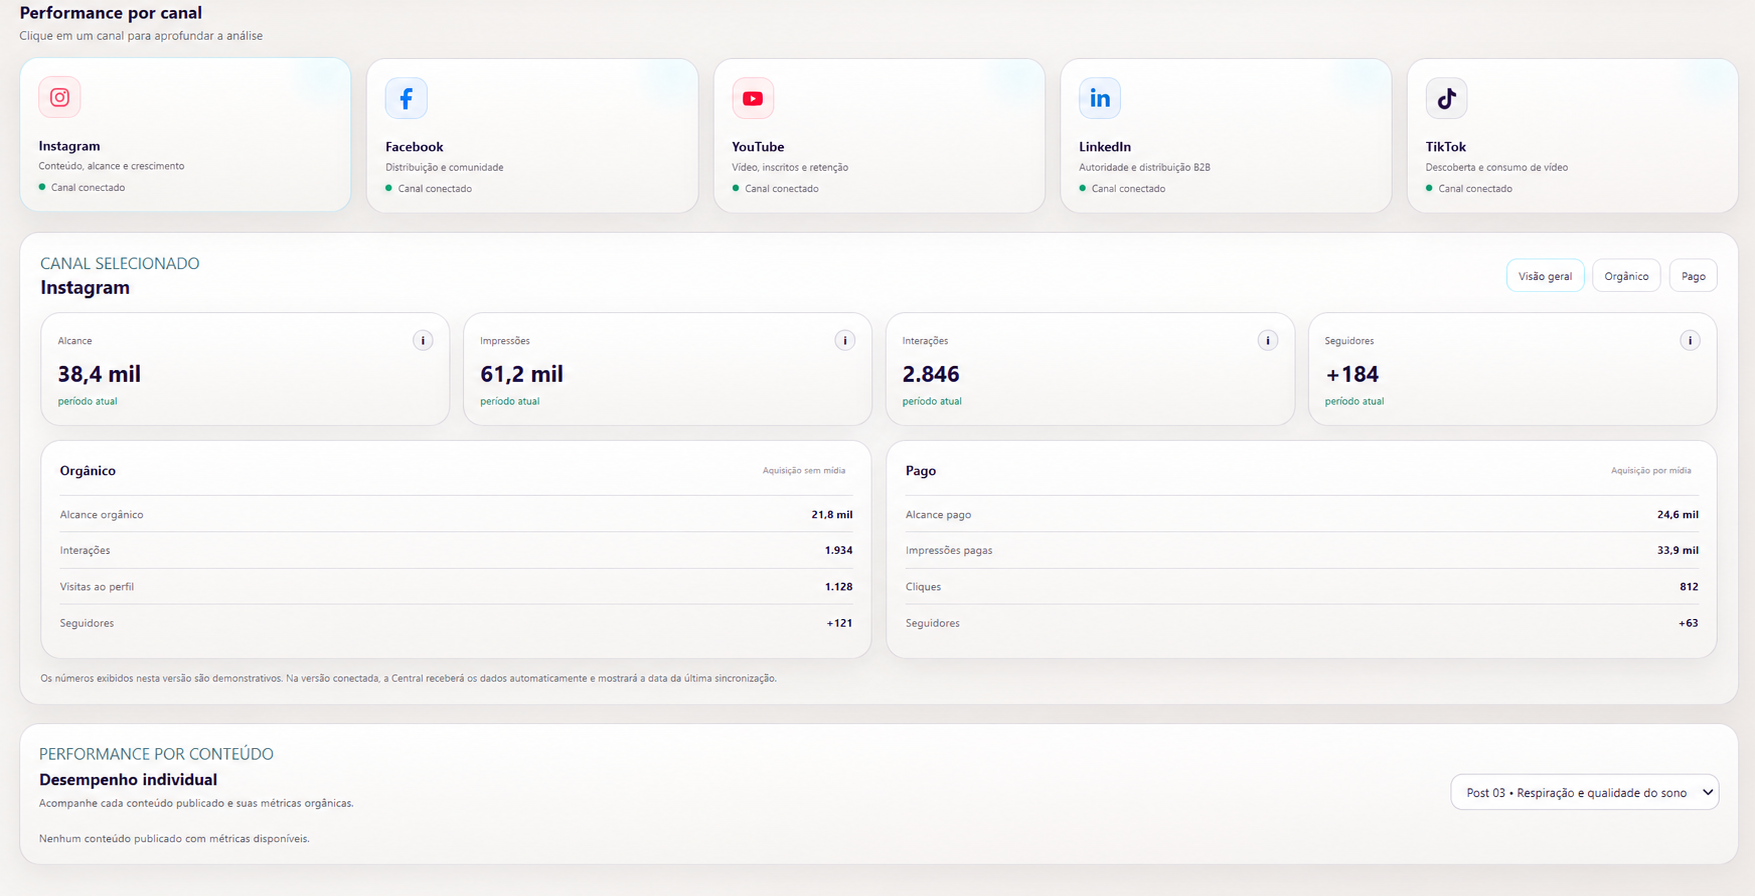Click the 33,9 mil paid impressions value
The width and height of the screenshot is (1755, 896).
tap(1678, 551)
